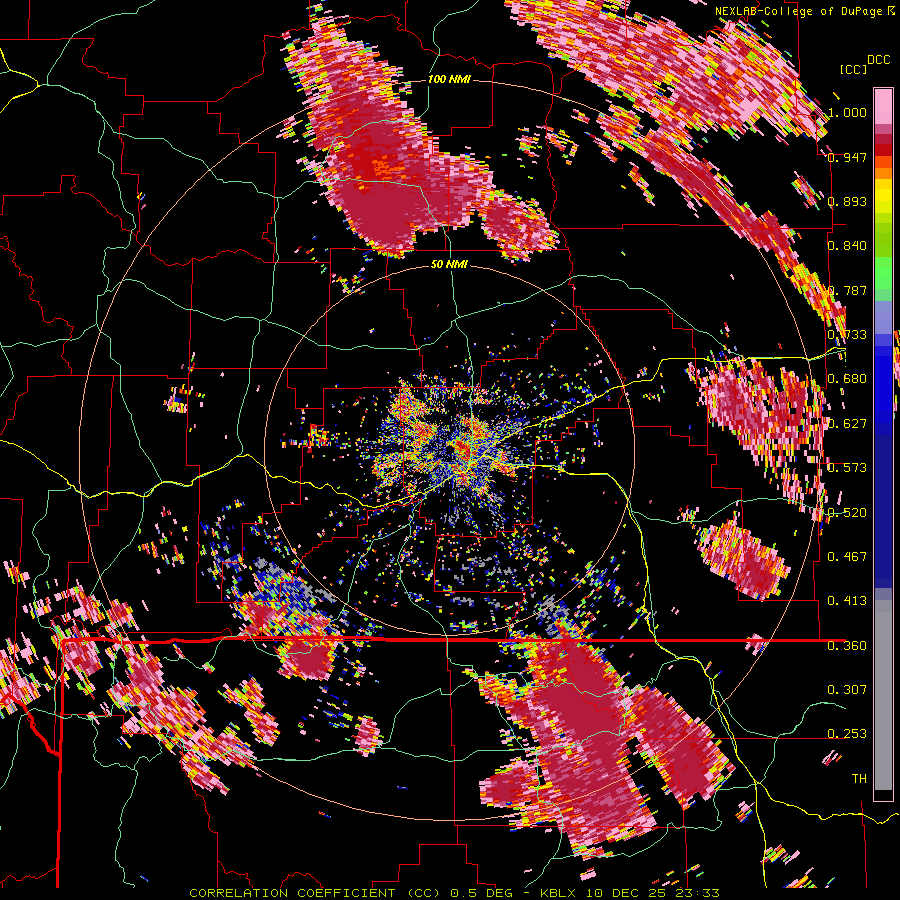The height and width of the screenshot is (900, 900).
Task: Click the 0.680 scale value
Action: [847, 379]
